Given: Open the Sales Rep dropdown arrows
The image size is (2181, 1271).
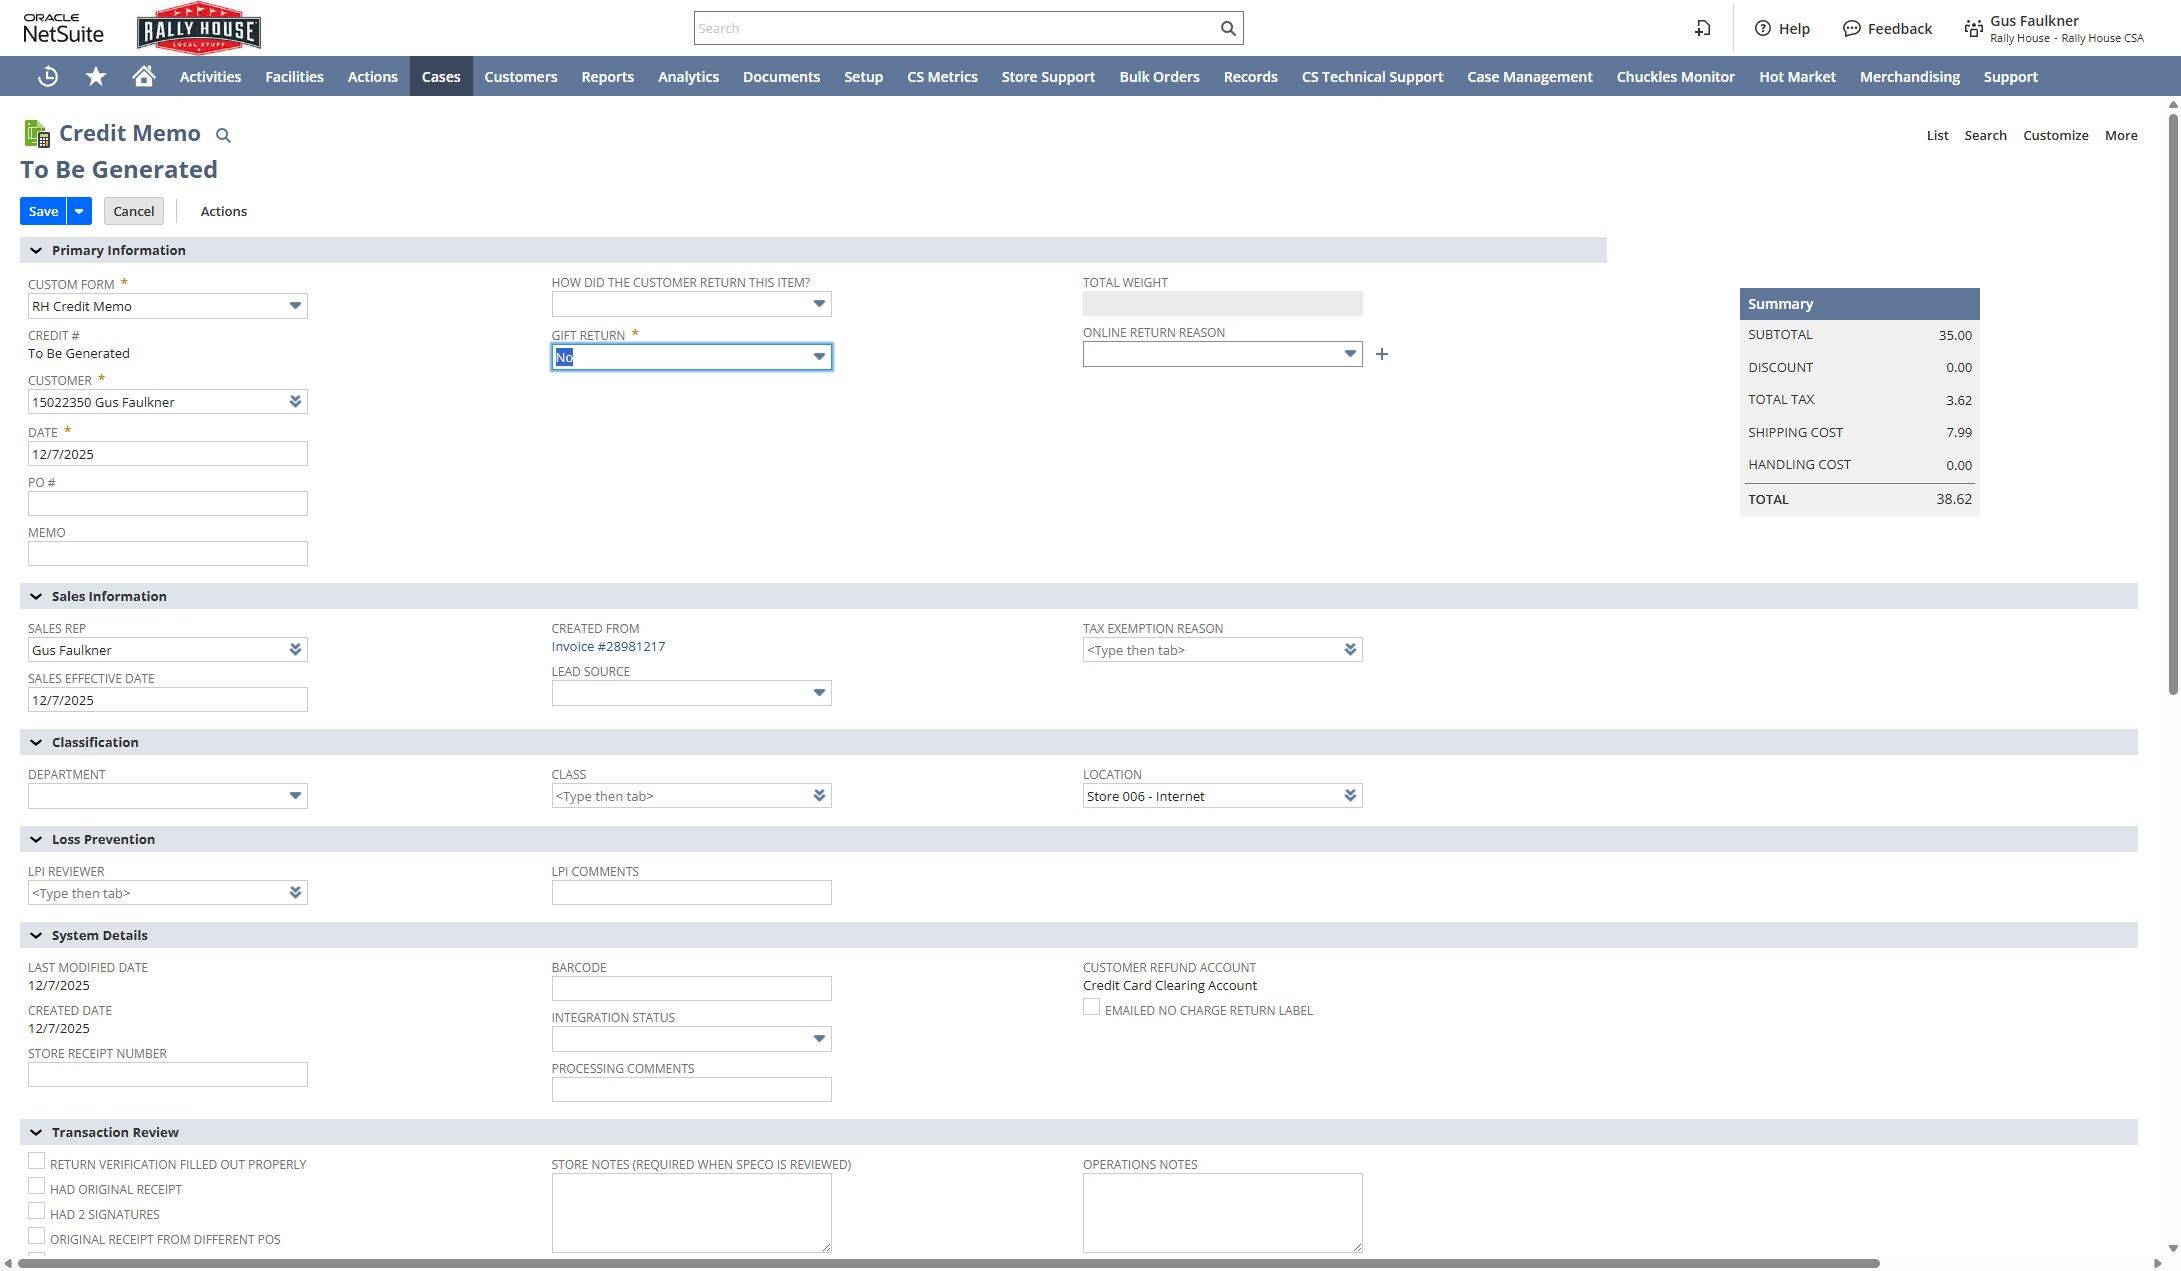Looking at the screenshot, I should point(295,650).
